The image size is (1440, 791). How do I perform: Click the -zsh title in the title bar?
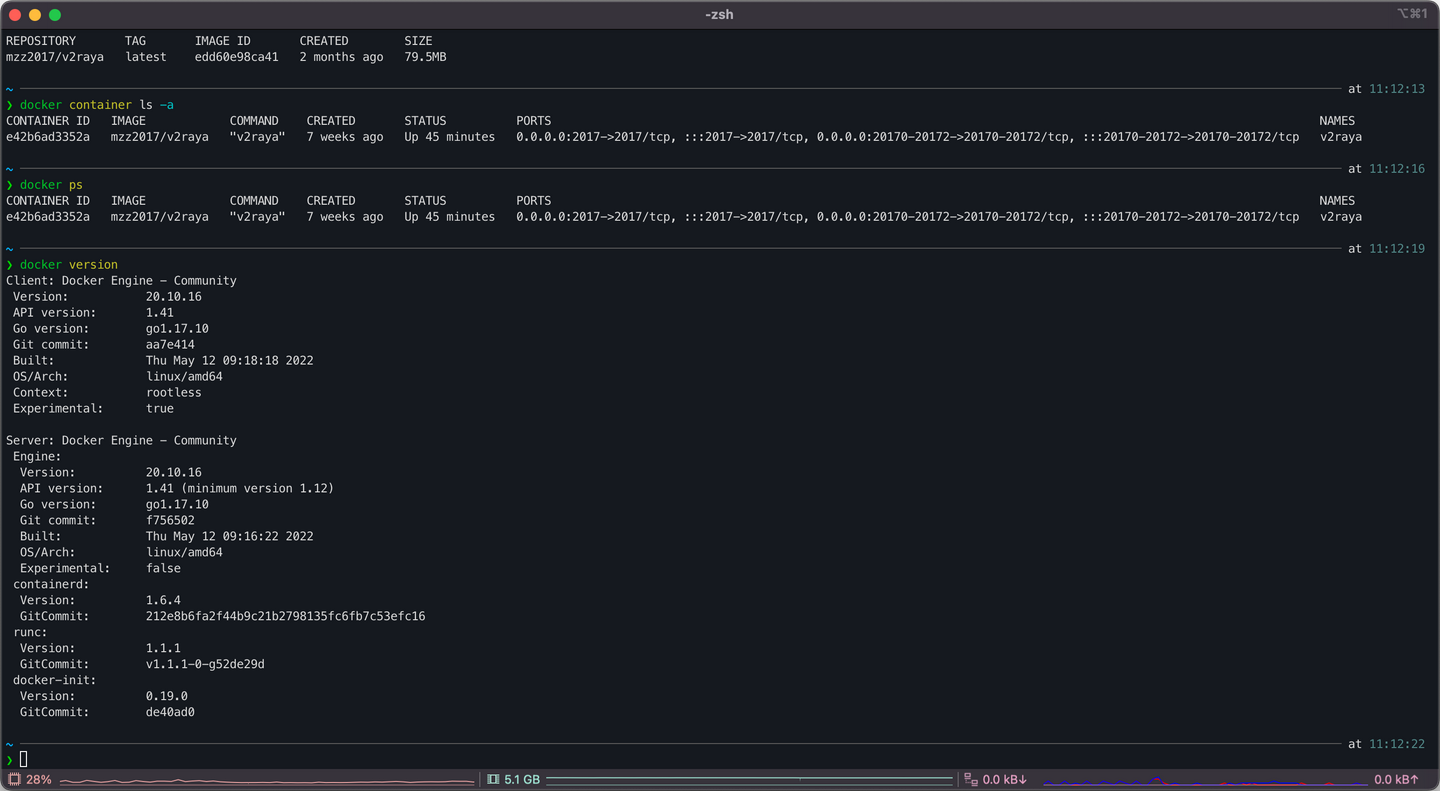[x=719, y=14]
